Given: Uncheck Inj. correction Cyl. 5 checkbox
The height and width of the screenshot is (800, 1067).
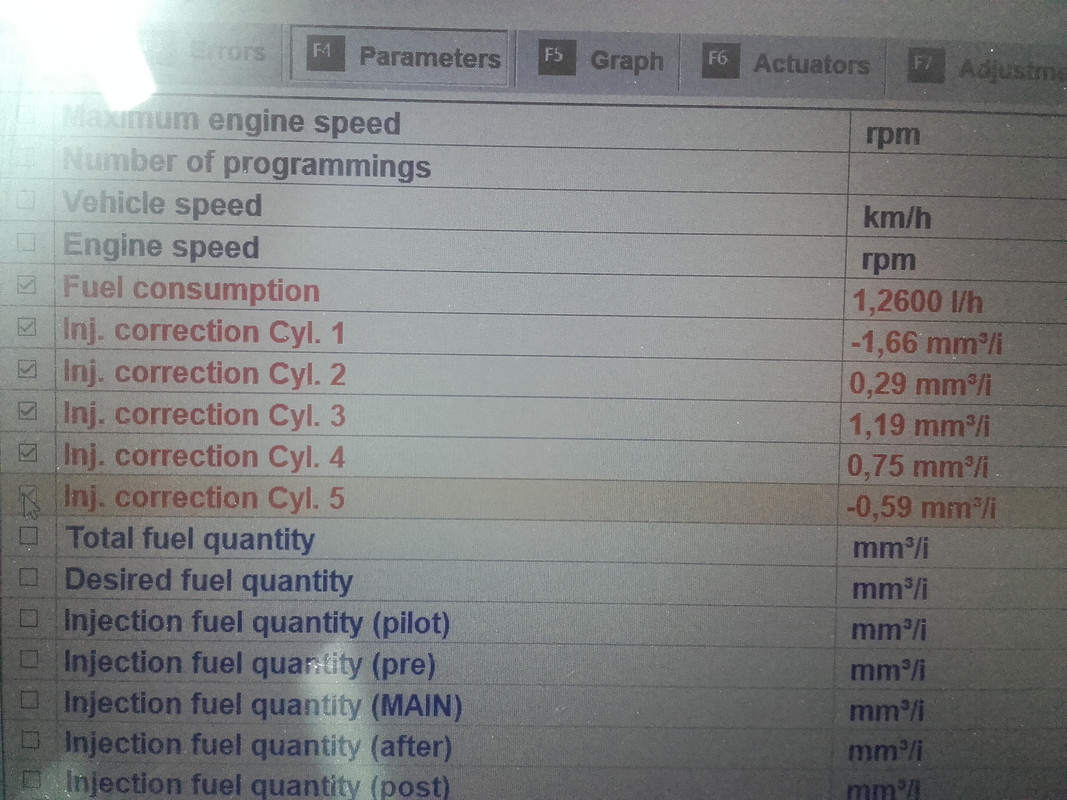Looking at the screenshot, I should pos(28,495).
